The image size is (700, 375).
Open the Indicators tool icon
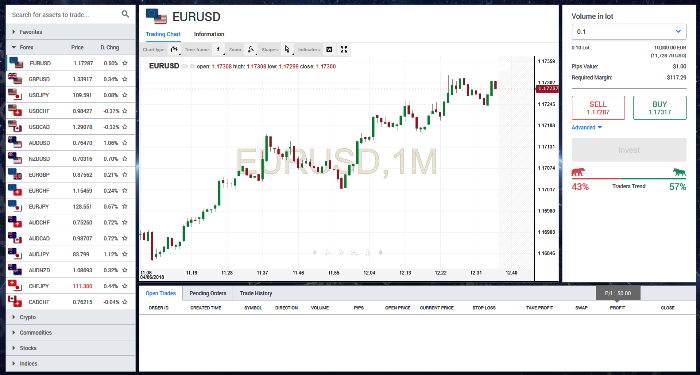click(x=329, y=50)
